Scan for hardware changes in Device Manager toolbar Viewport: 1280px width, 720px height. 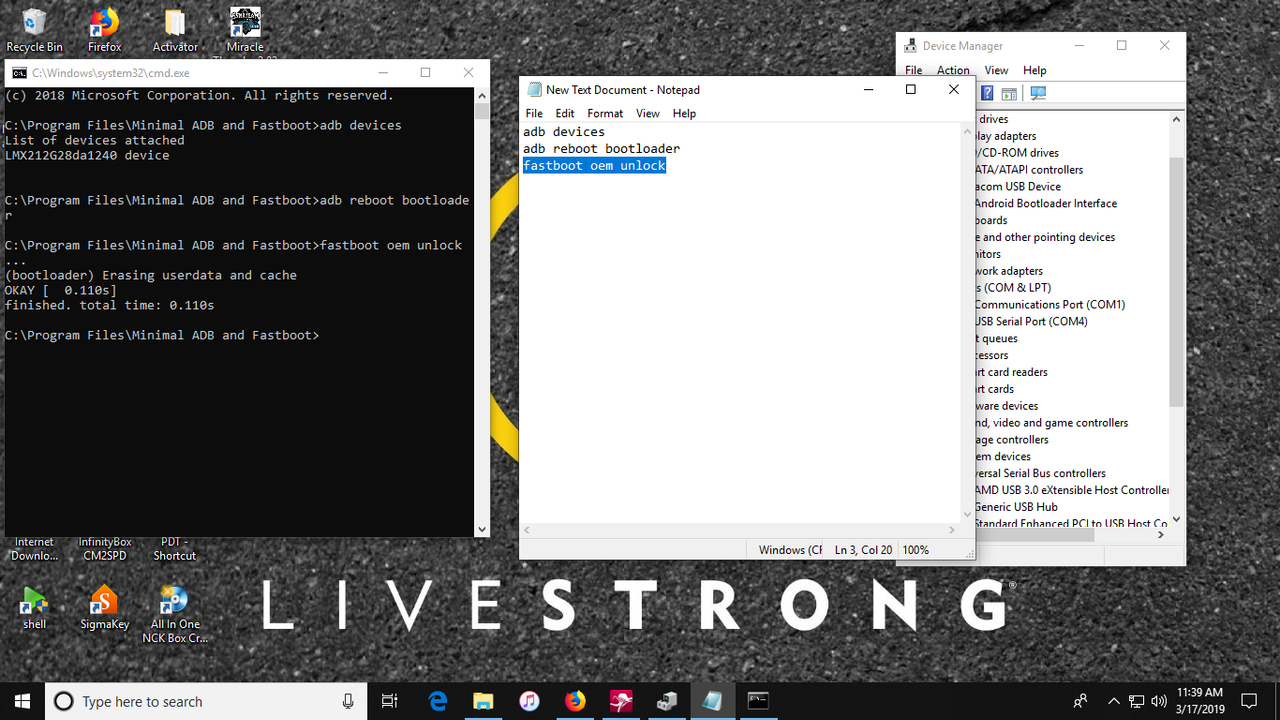click(1038, 93)
